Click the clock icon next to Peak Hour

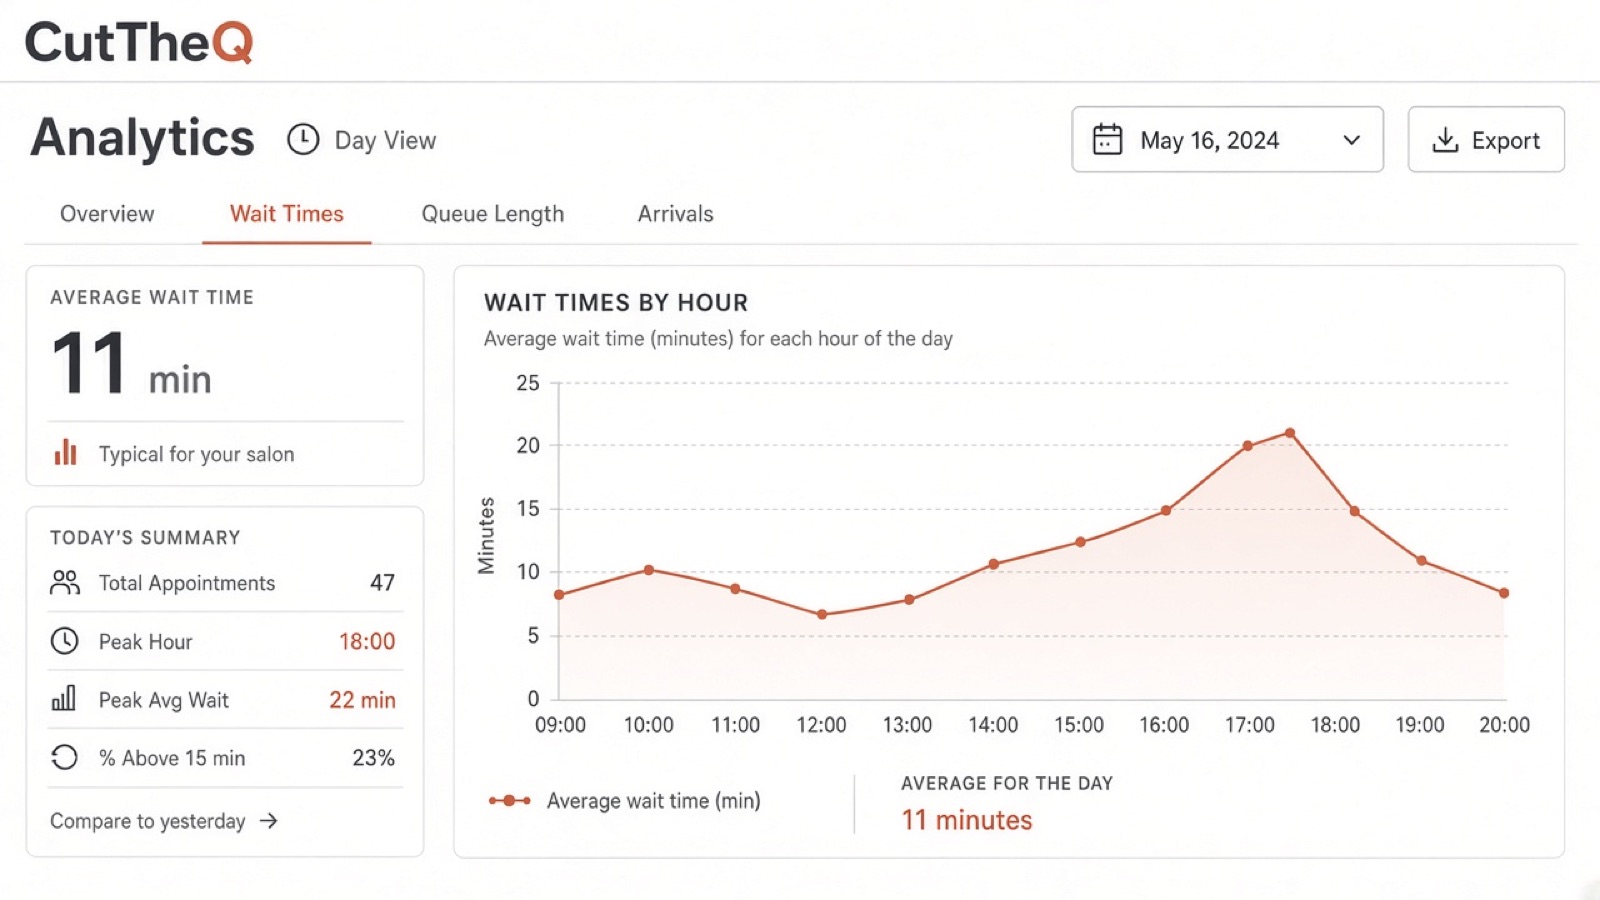[65, 641]
